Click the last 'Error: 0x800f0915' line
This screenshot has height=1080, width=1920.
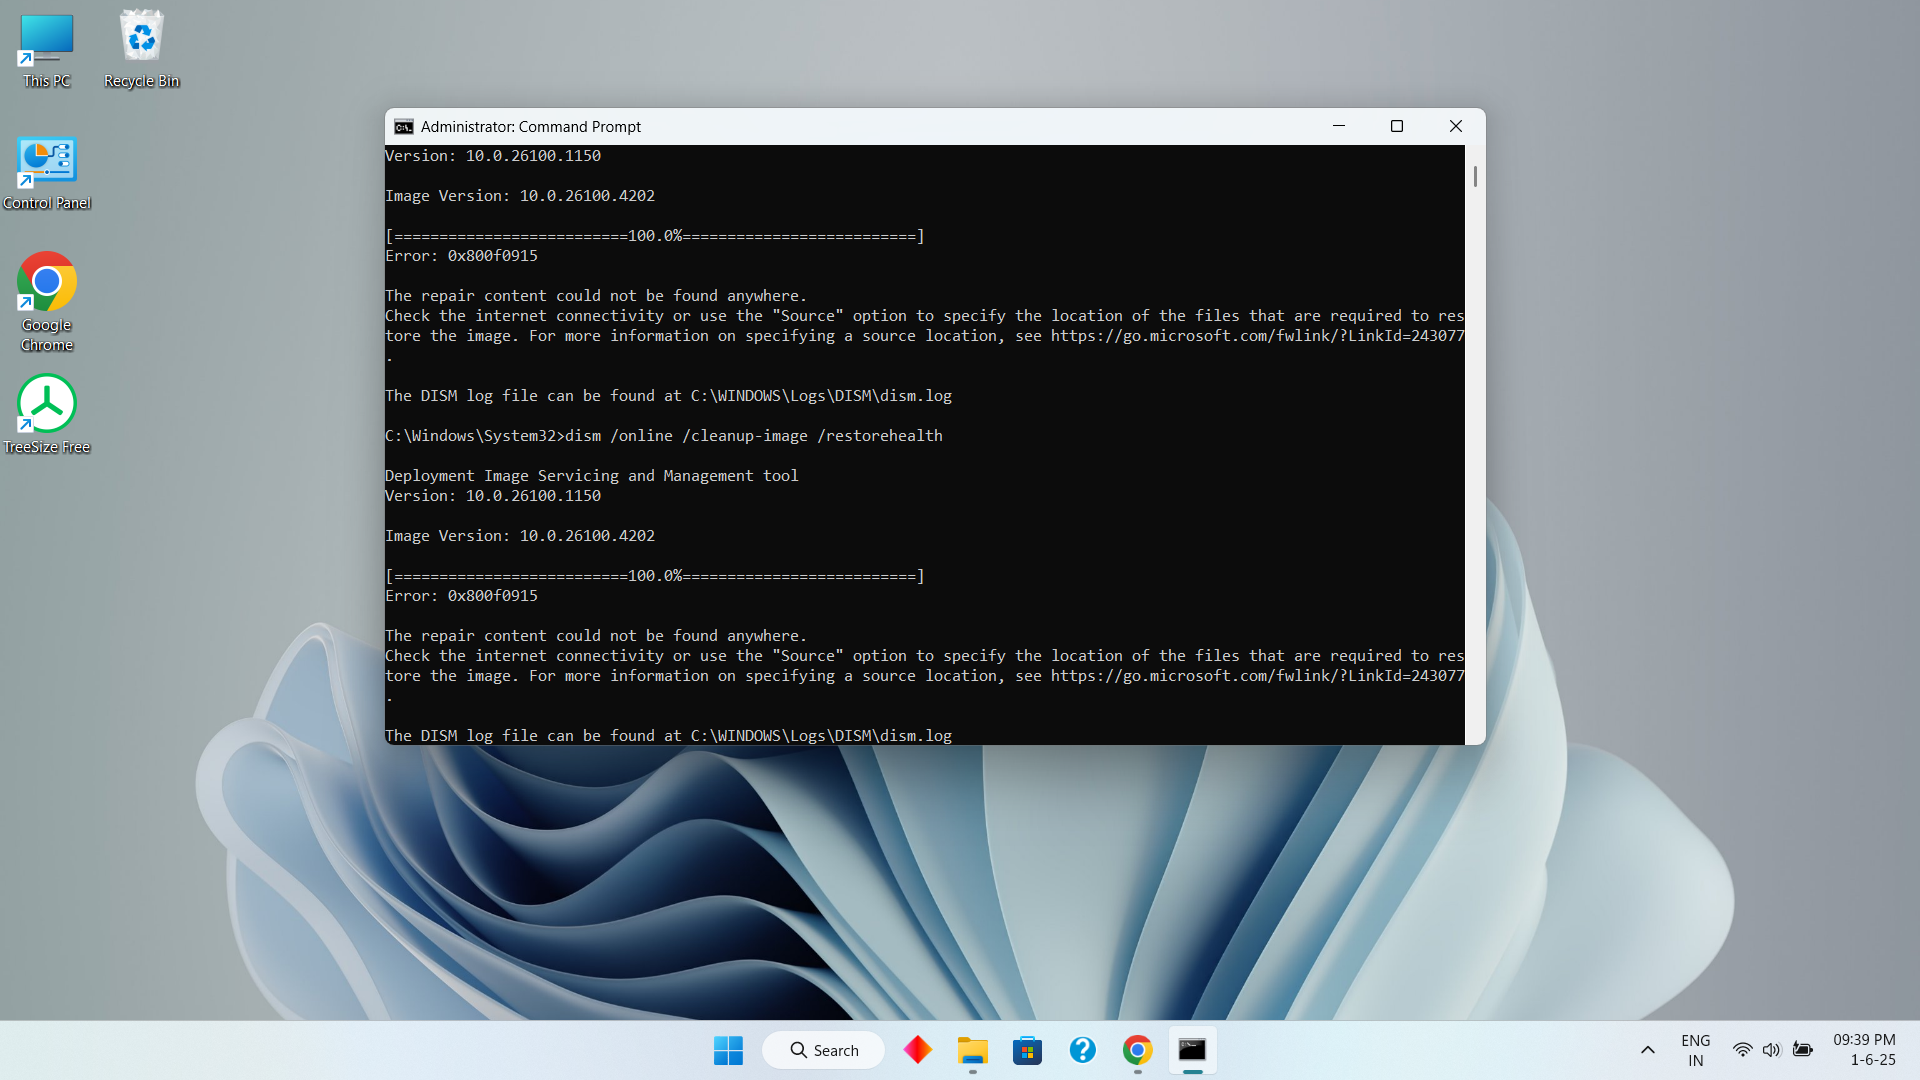(461, 596)
